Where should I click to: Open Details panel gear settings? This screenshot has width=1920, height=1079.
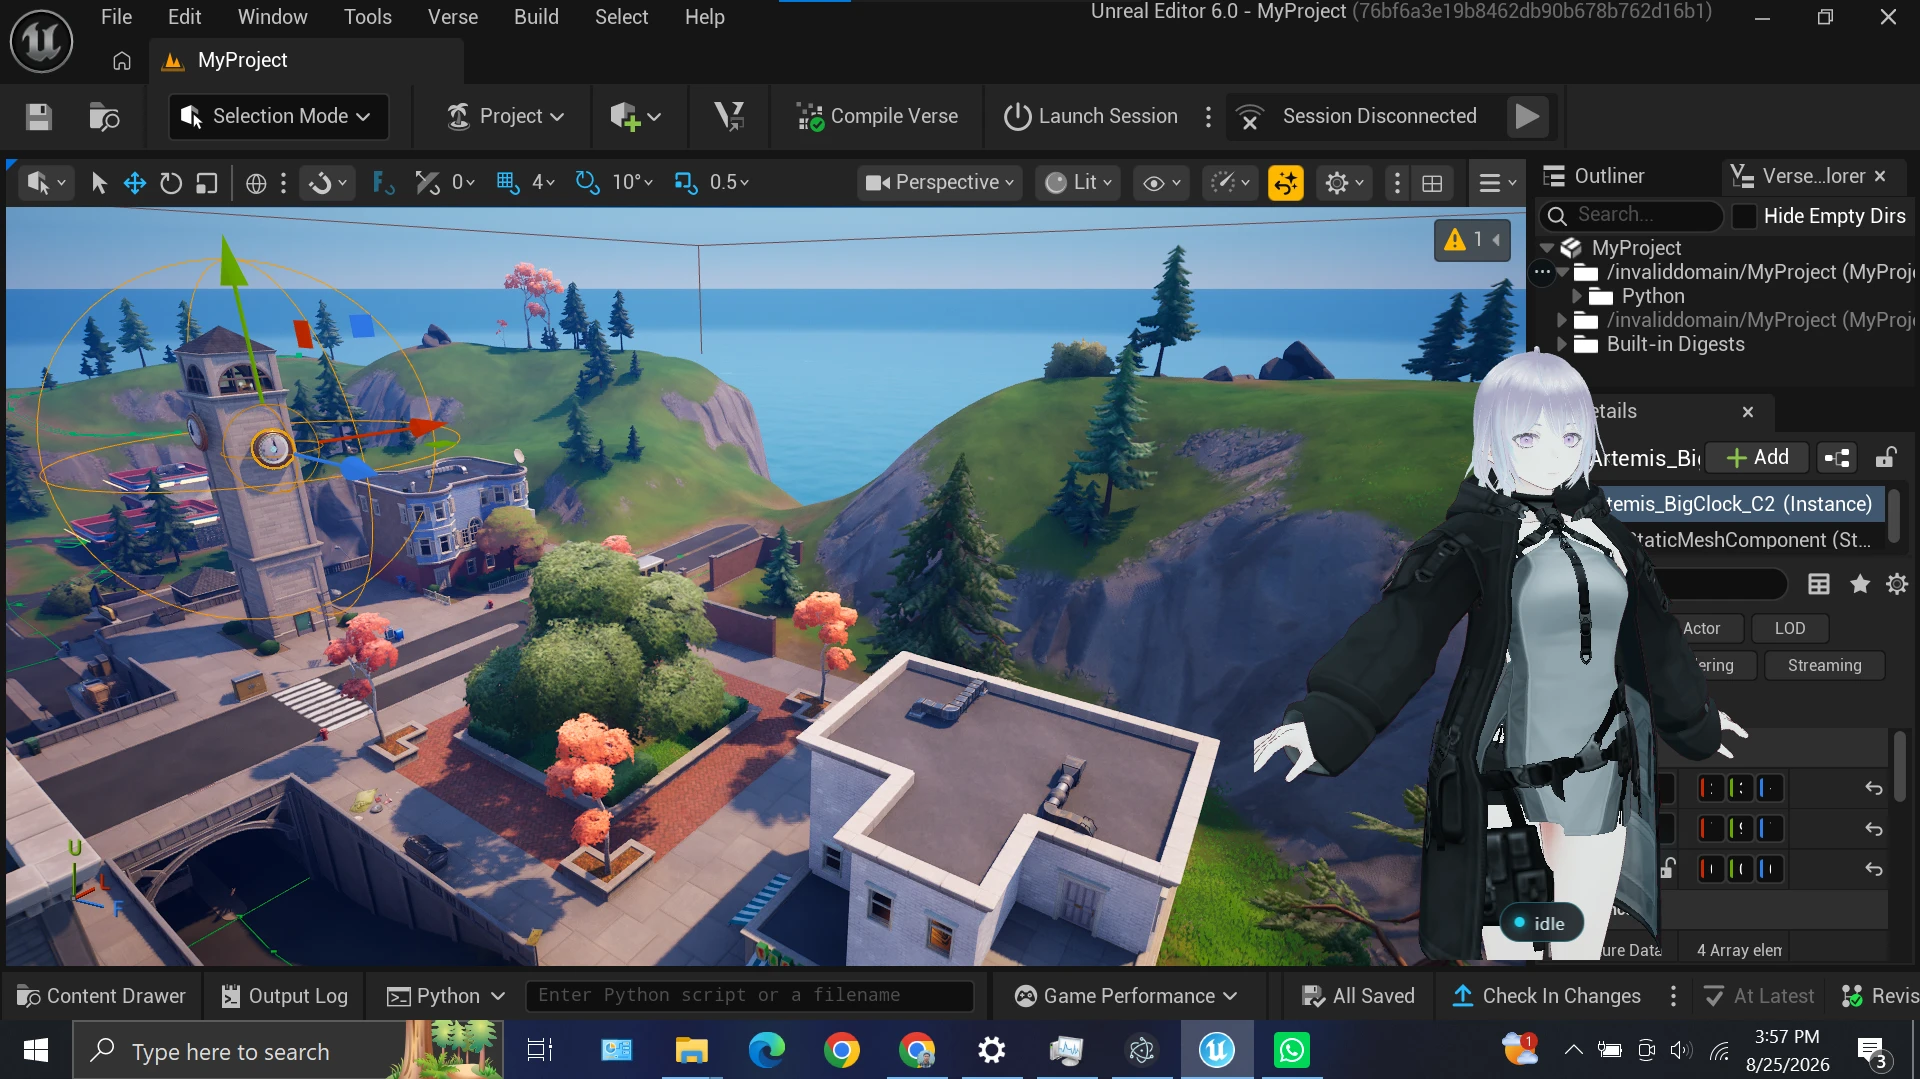1897,584
